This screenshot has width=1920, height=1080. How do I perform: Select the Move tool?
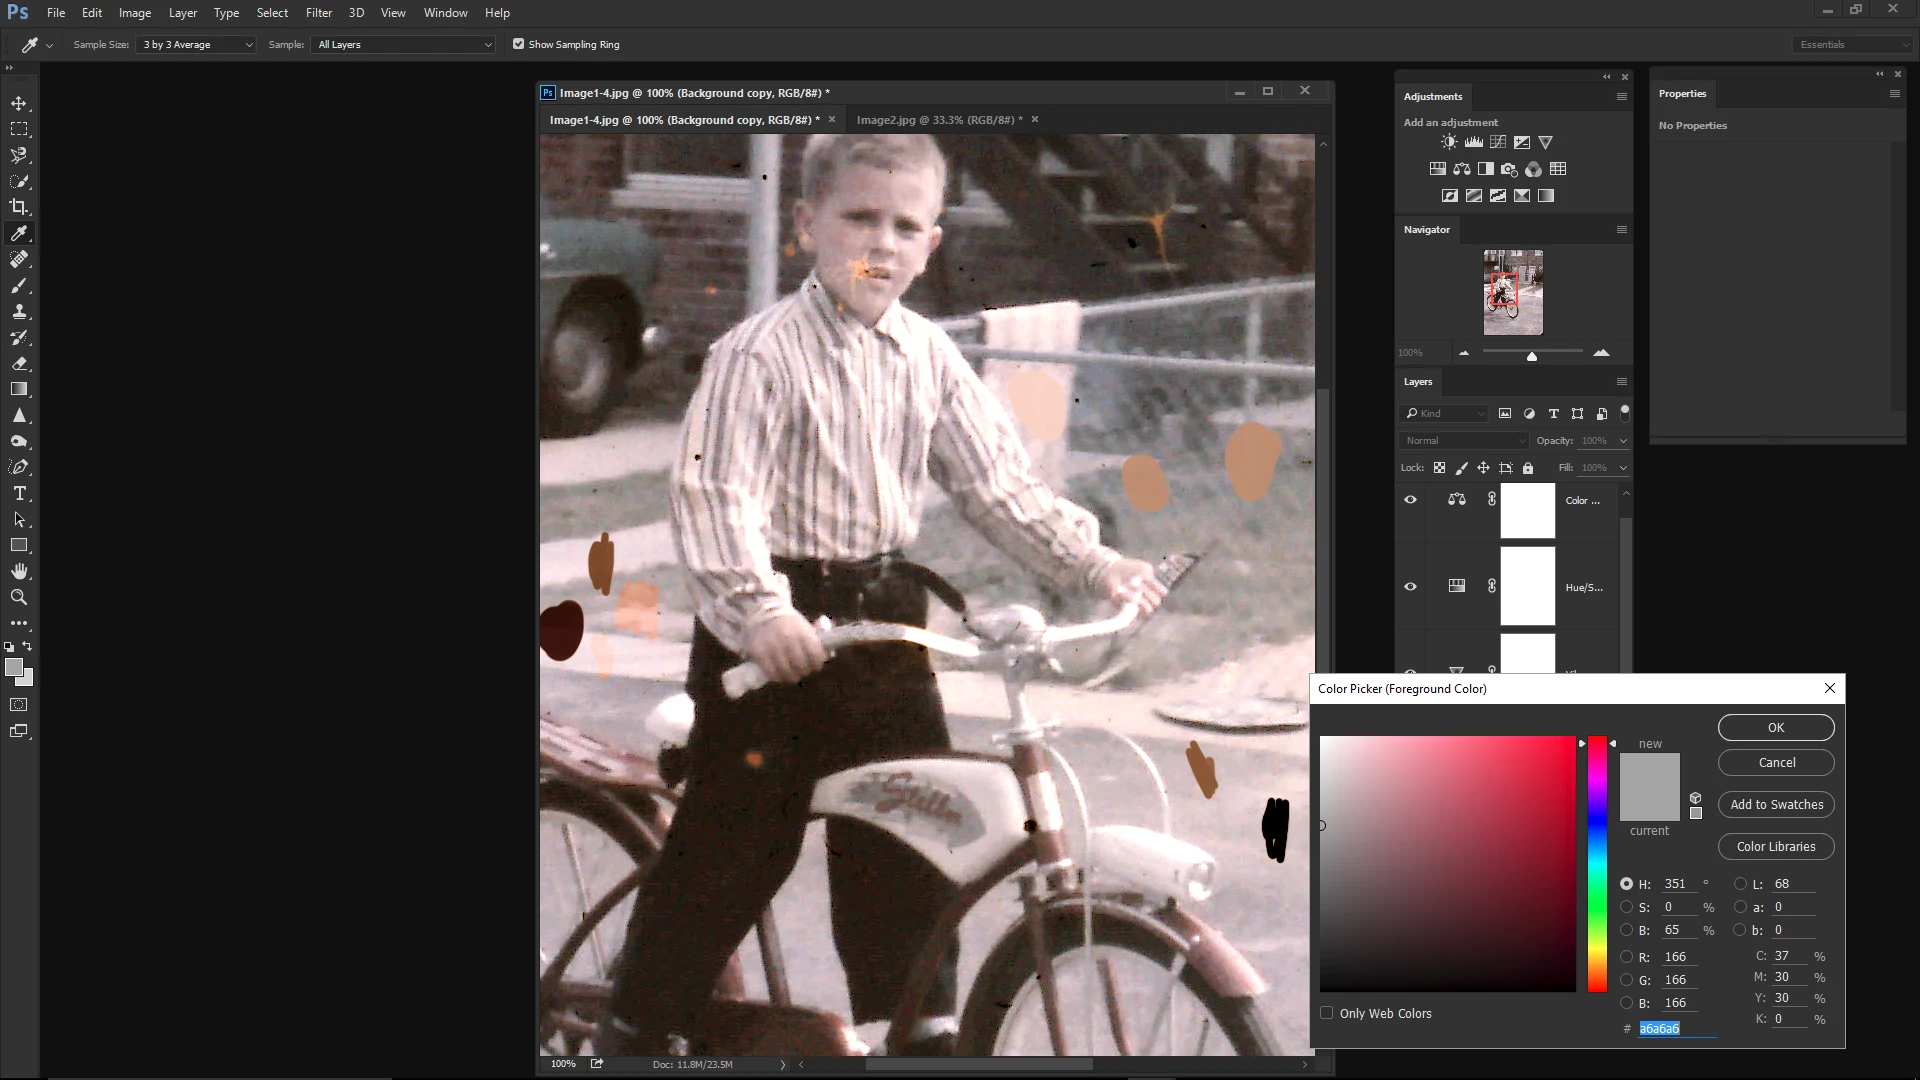point(19,103)
